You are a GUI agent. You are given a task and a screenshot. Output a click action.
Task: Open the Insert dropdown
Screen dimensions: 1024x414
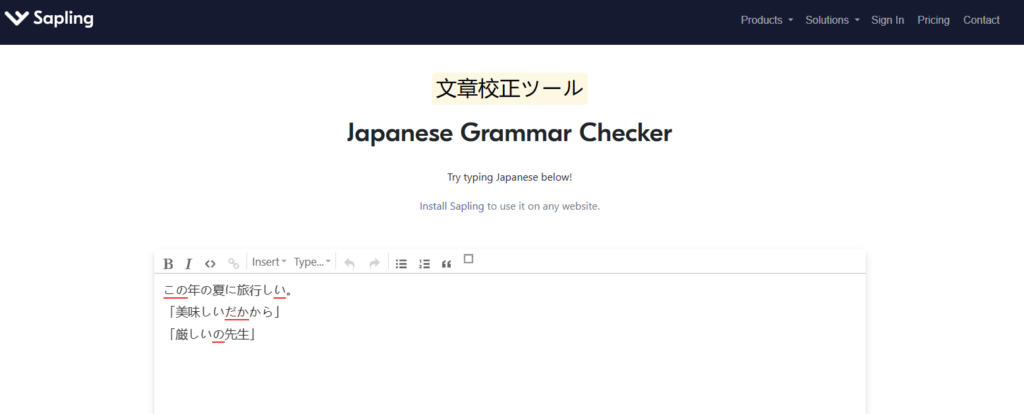[x=269, y=262]
